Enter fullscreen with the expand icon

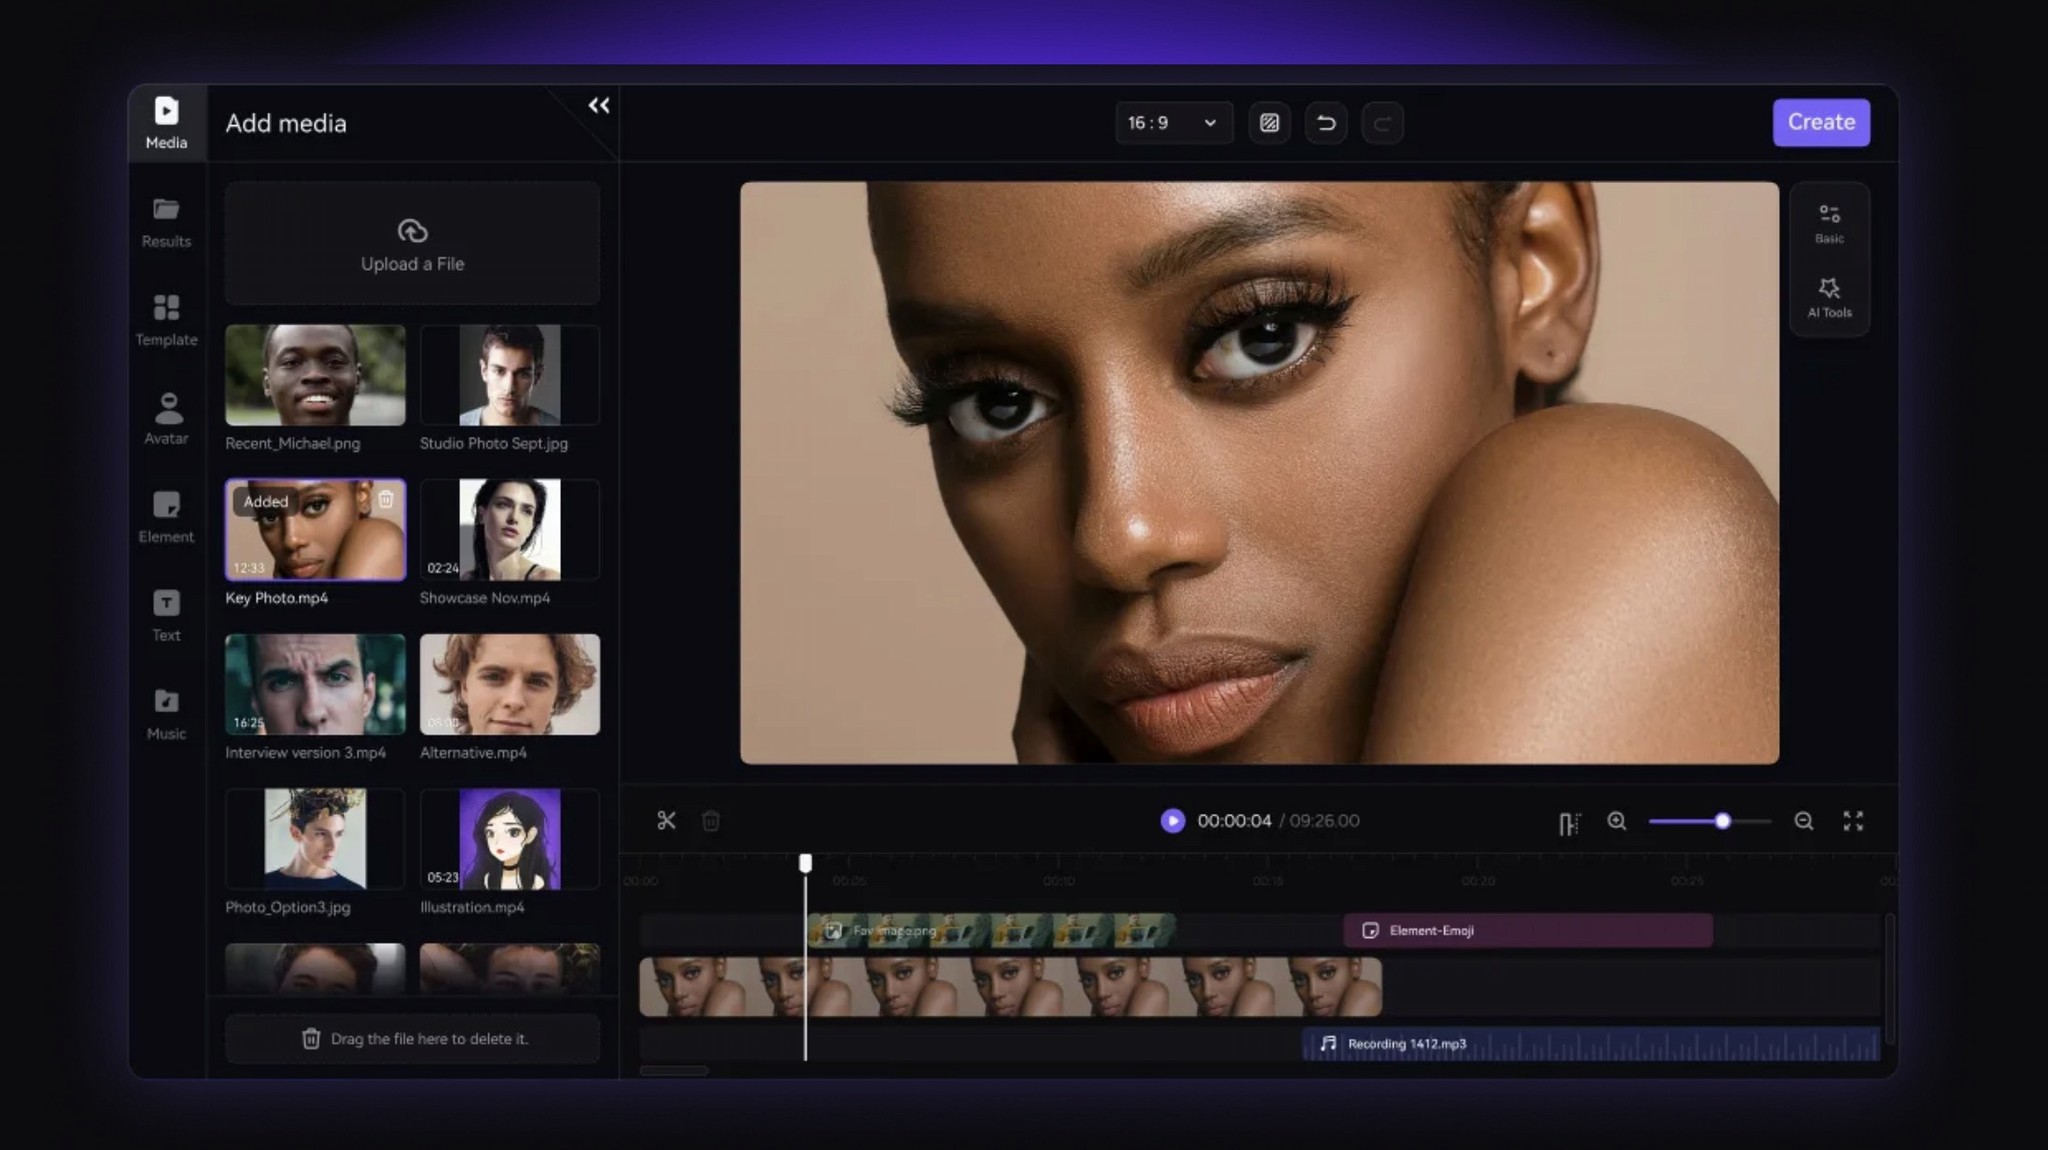(x=1853, y=821)
